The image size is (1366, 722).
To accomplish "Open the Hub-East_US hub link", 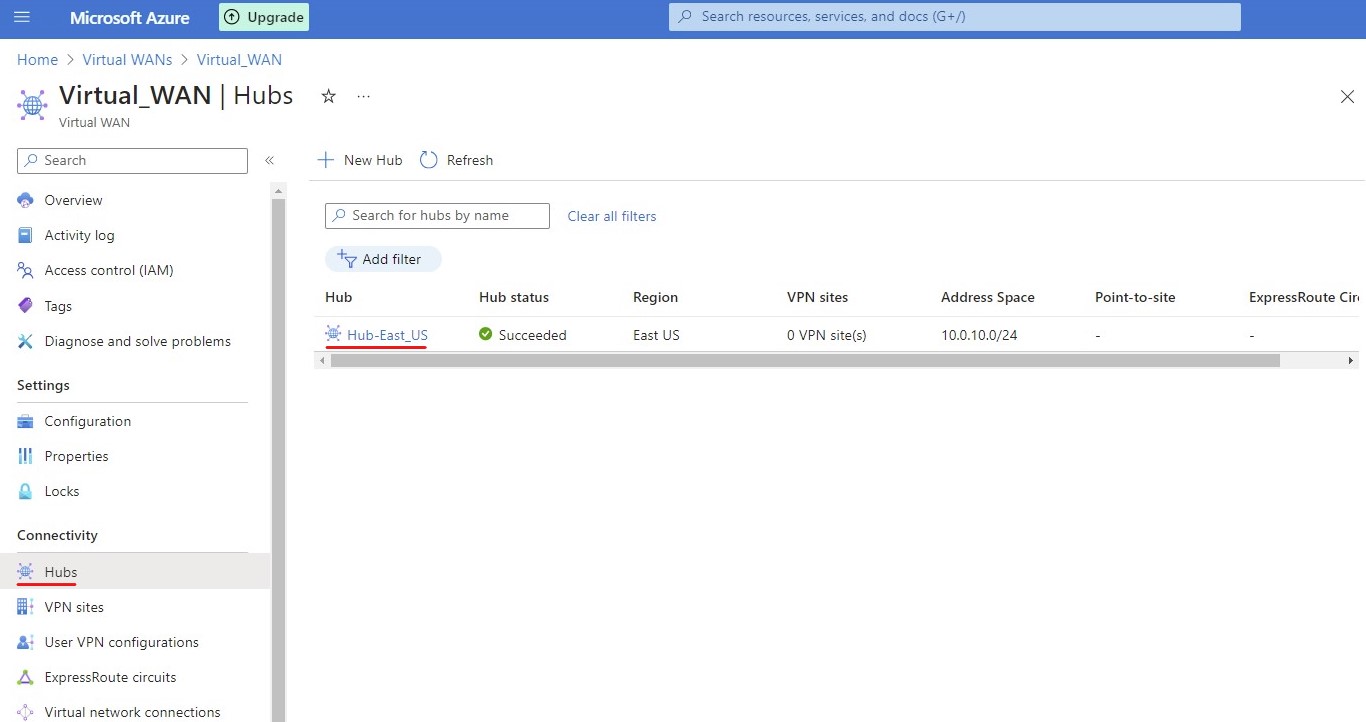I will click(387, 335).
